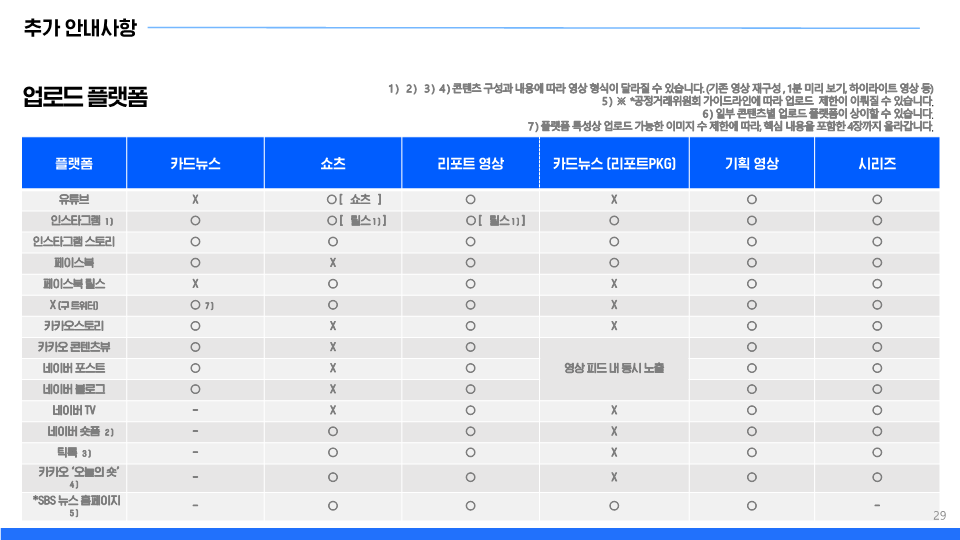Click the page number 29
The image size is (960, 540).
[x=940, y=516]
